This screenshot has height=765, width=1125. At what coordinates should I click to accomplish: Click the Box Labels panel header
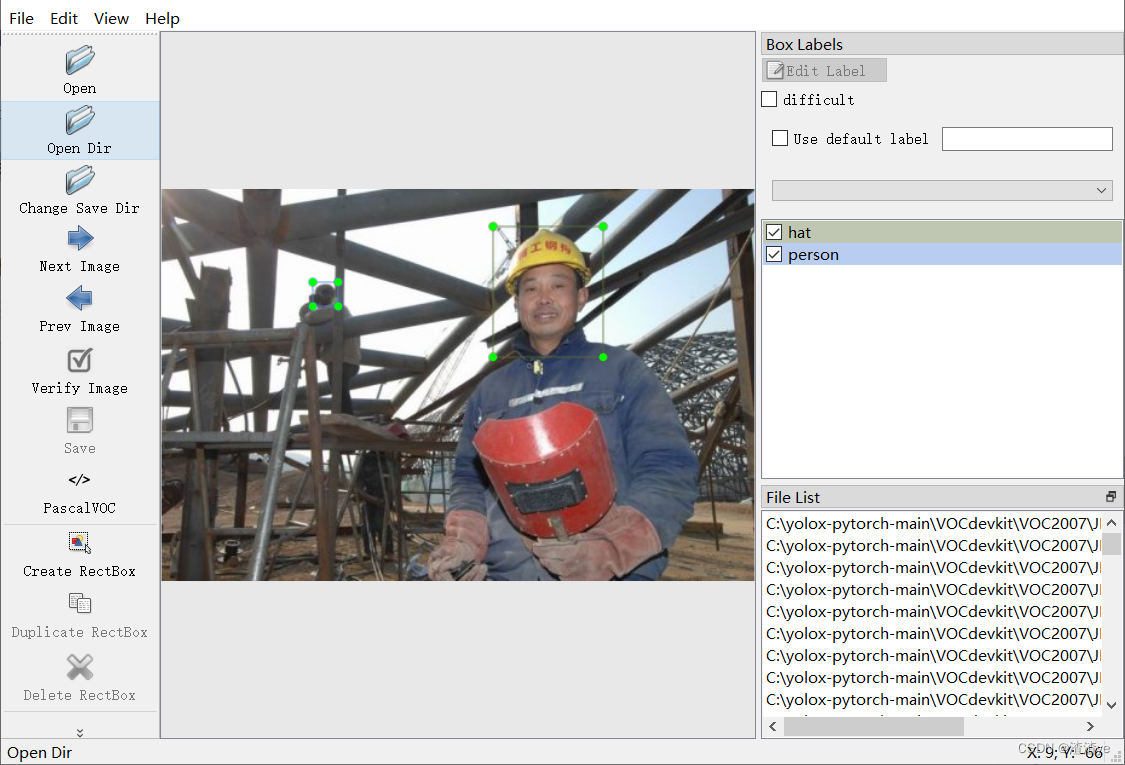point(942,44)
